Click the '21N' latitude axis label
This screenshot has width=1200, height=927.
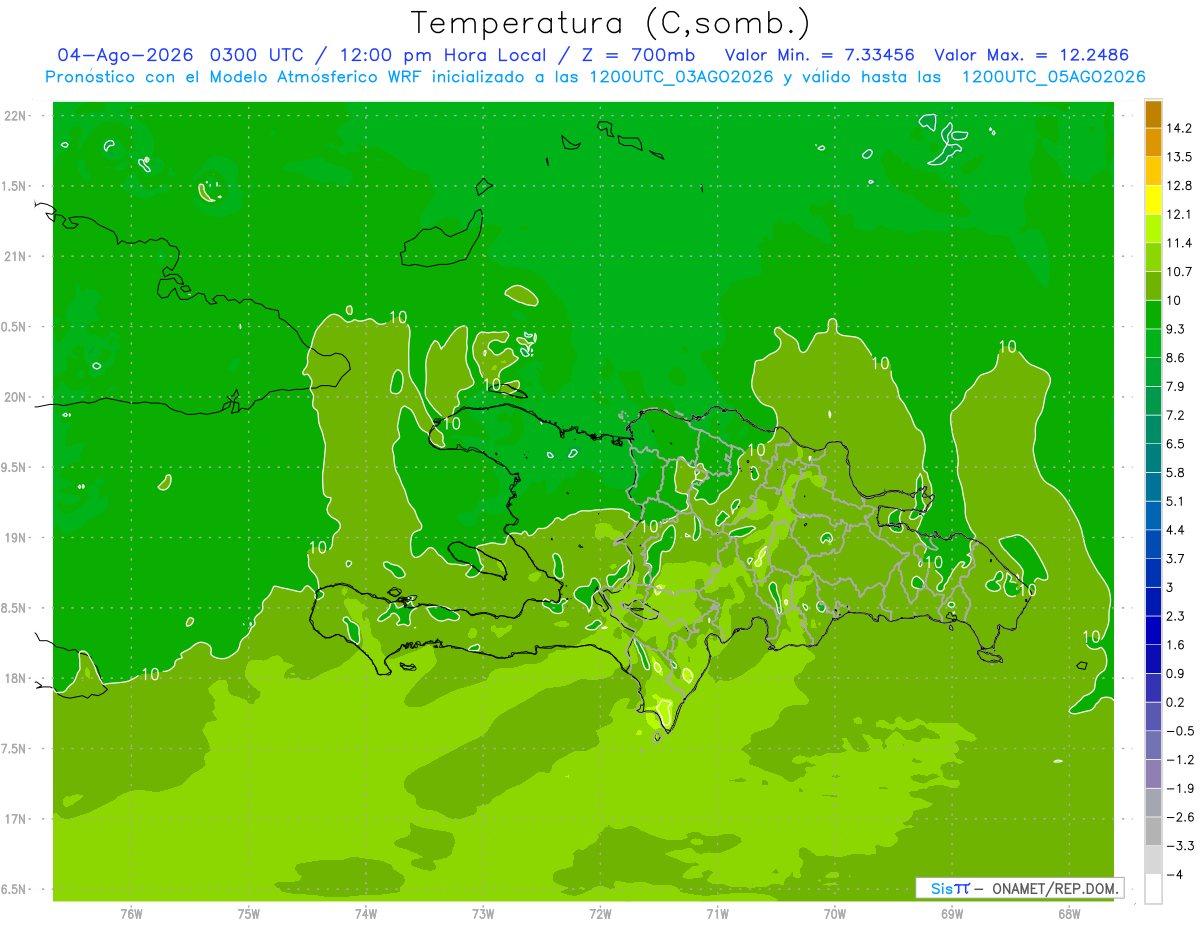tap(15, 256)
